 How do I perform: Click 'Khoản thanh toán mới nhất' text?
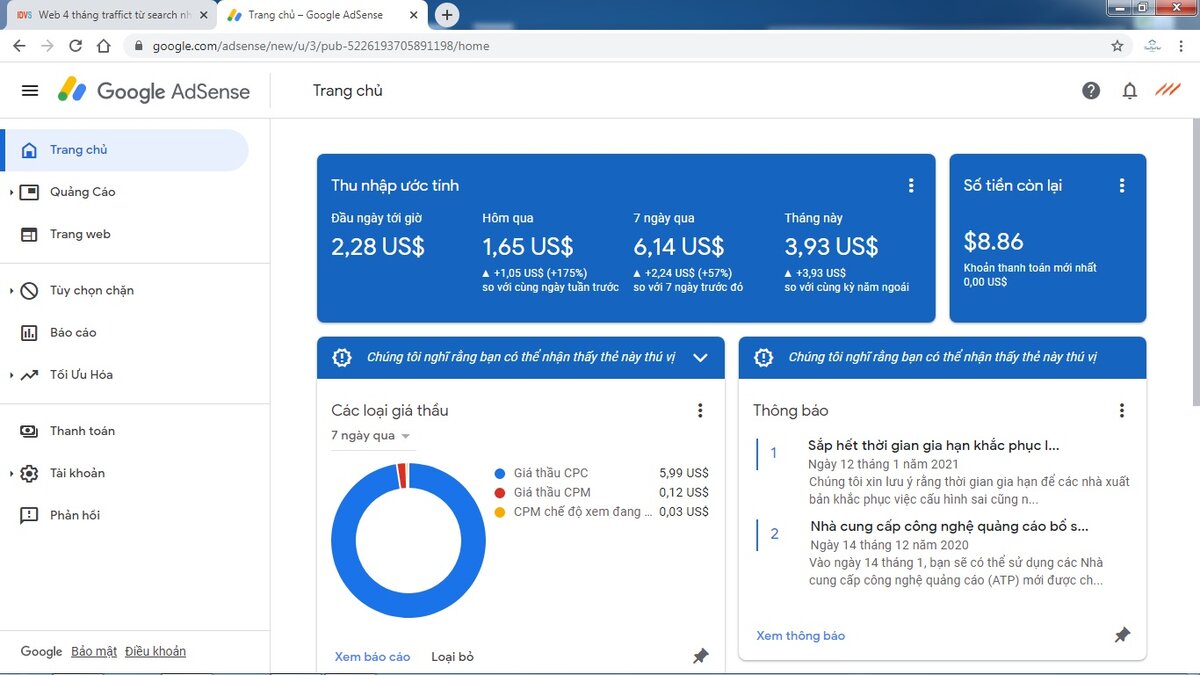point(1030,268)
